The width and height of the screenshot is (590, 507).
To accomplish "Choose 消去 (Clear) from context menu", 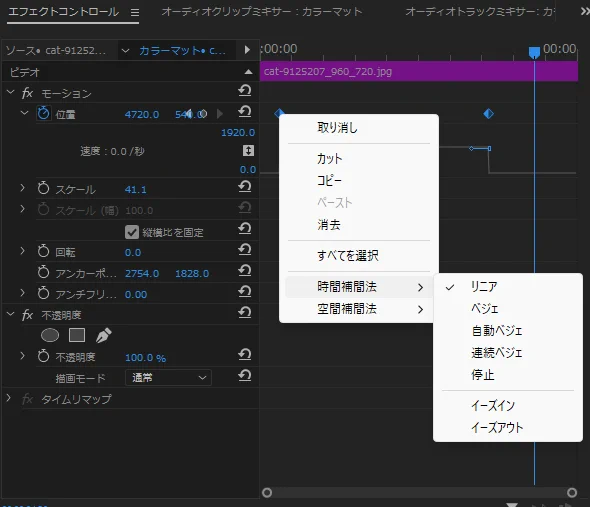I will coord(359,225).
